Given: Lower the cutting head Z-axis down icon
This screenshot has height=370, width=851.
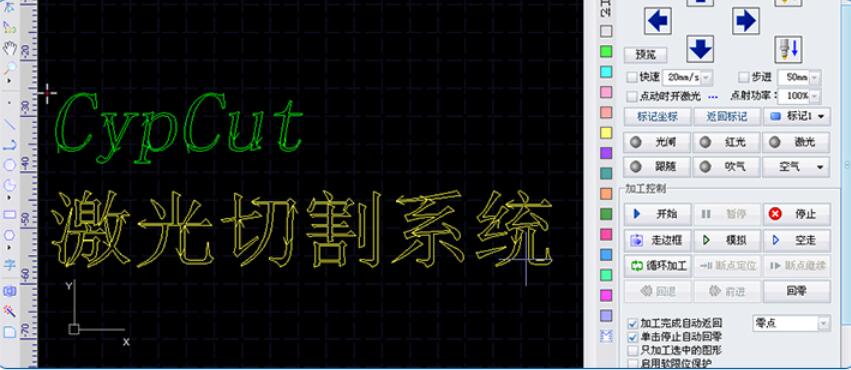Looking at the screenshot, I should 788,49.
